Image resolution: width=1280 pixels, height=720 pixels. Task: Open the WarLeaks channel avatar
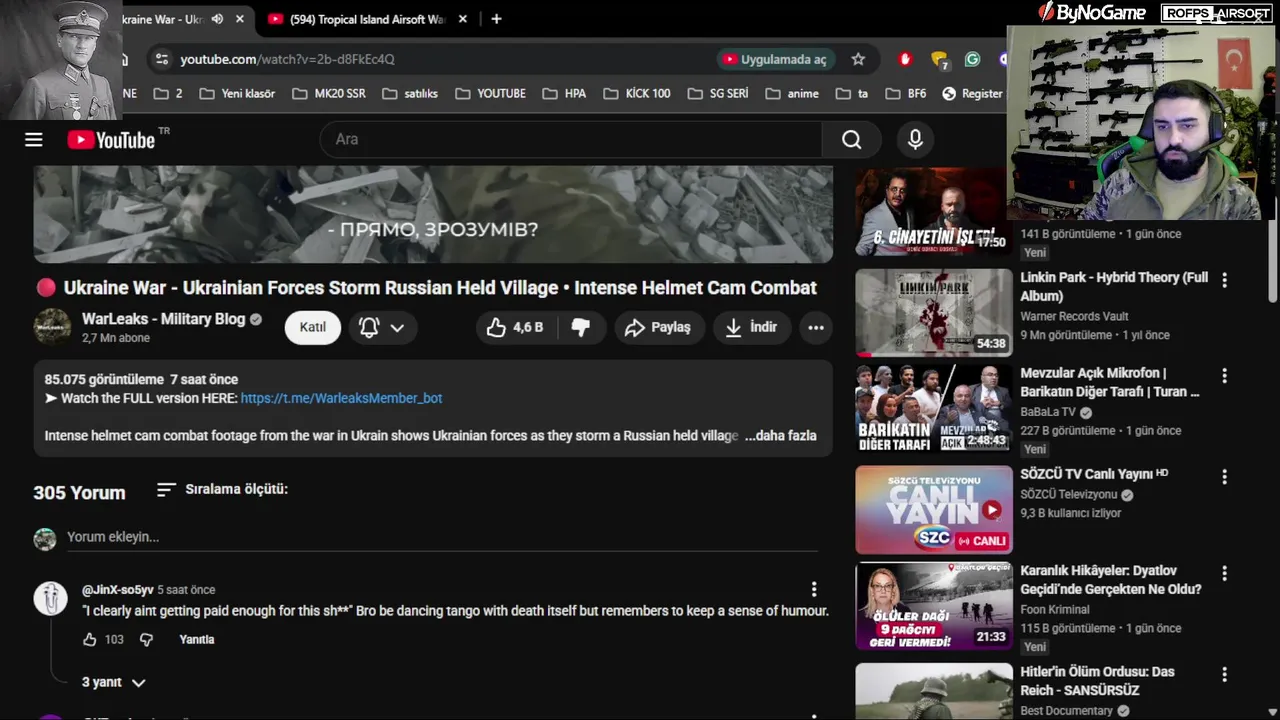pyautogui.click(x=52, y=327)
